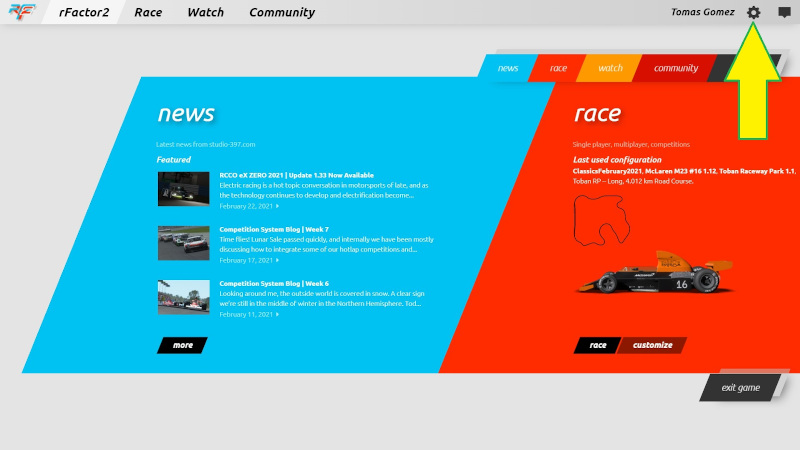Click 'Single player, multiplayer, competitions' text
This screenshot has height=450, width=800.
(x=631, y=144)
